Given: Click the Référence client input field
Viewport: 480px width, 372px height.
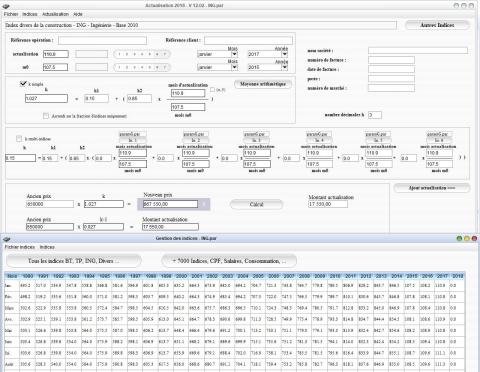Looking at the screenshot, I should pyautogui.click(x=248, y=40).
